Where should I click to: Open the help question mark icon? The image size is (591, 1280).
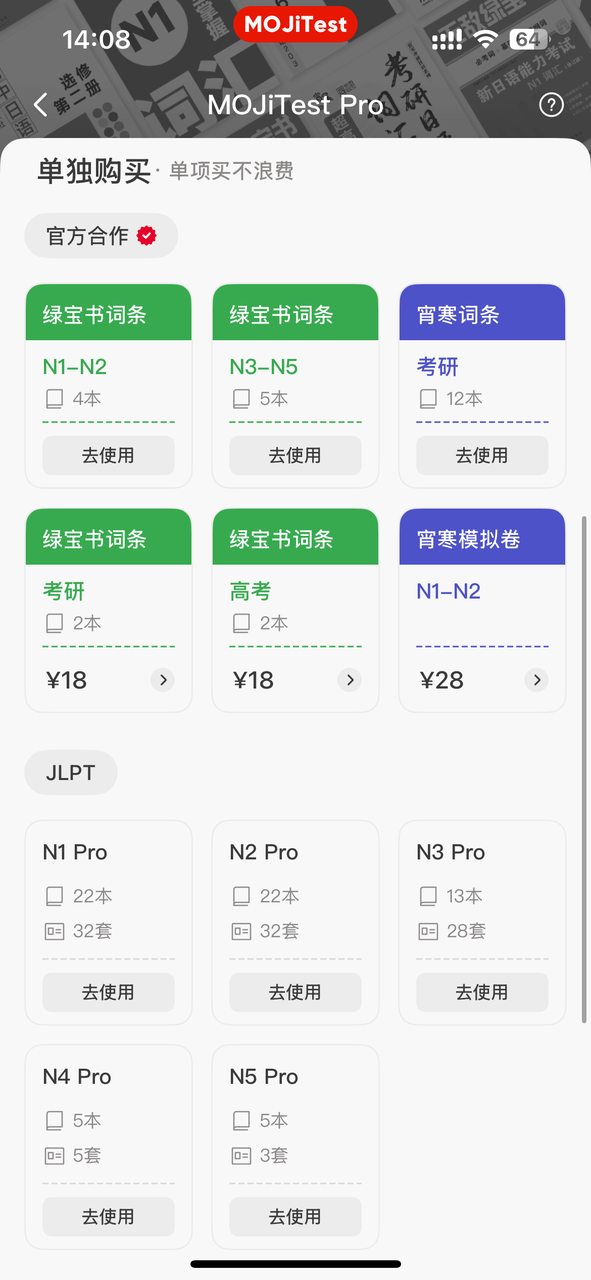click(551, 105)
